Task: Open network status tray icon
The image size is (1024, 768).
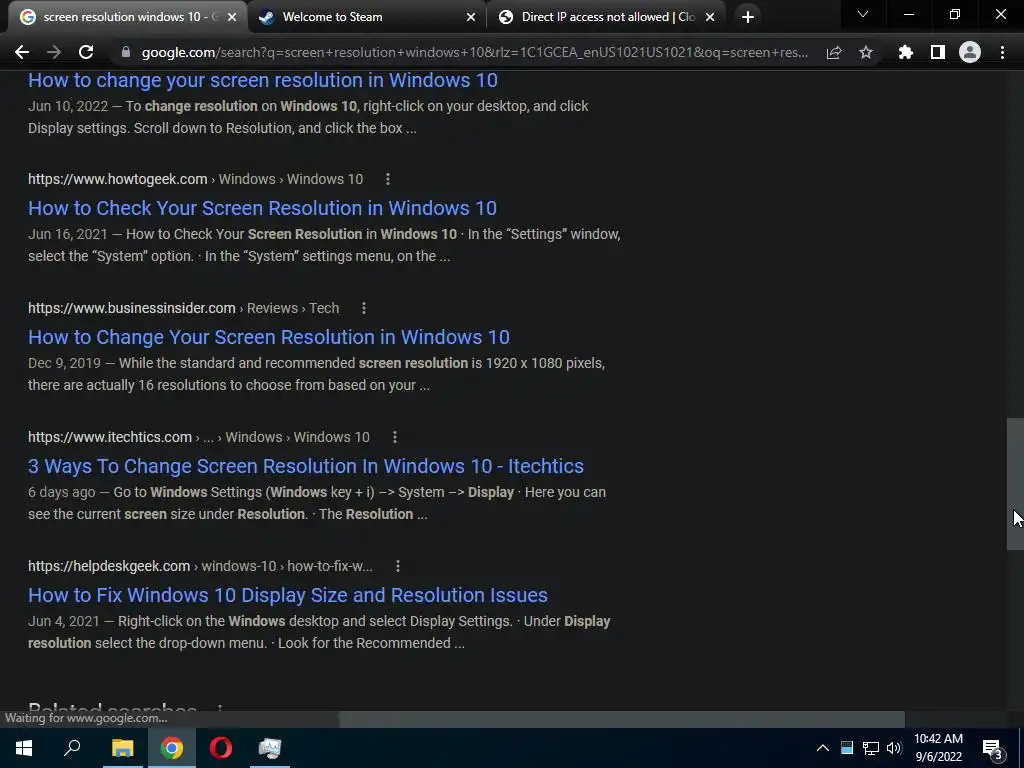Action: 871,748
